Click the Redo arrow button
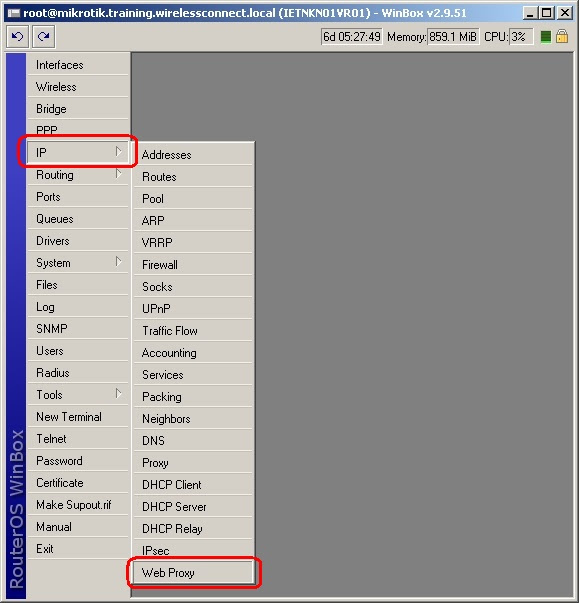This screenshot has height=603, width=579. coord(43,37)
